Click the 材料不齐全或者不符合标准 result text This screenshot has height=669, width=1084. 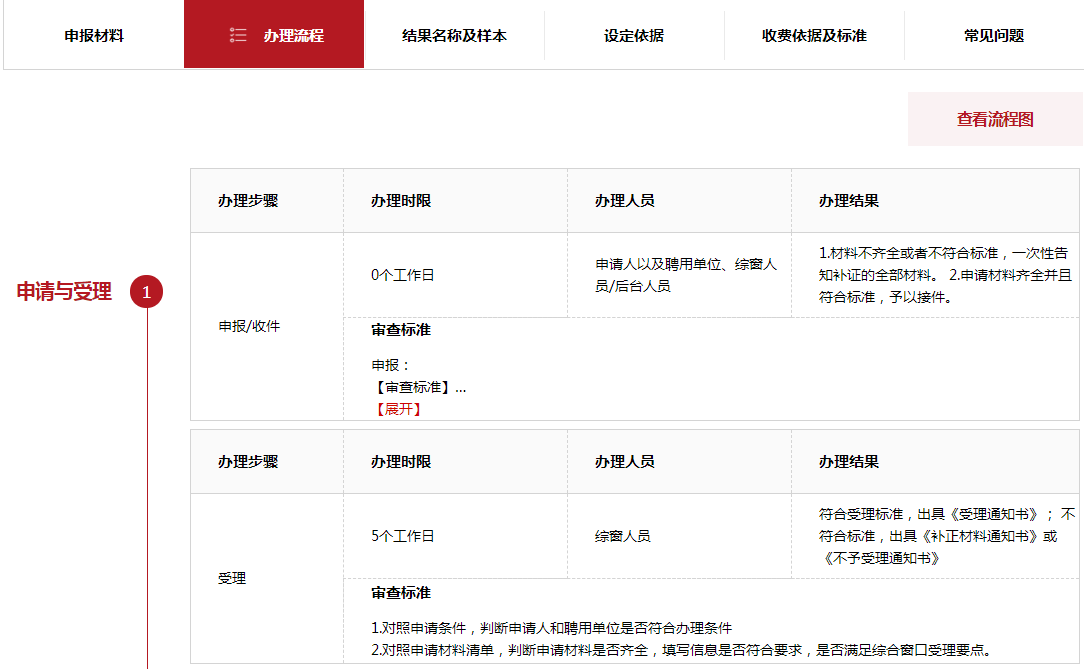pos(945,275)
